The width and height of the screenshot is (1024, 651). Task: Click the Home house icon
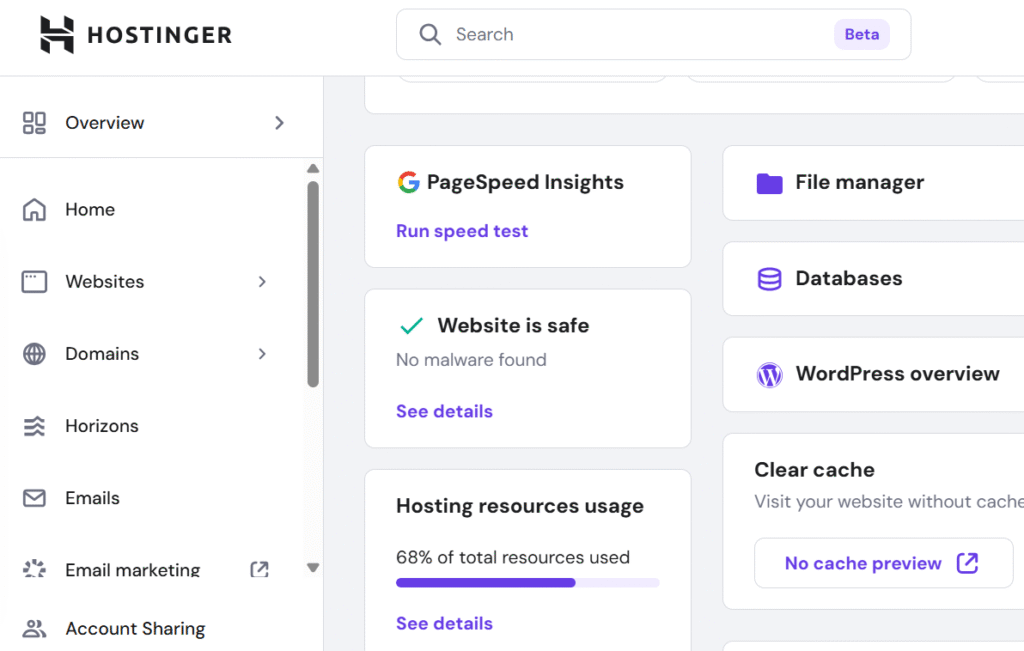pos(35,210)
